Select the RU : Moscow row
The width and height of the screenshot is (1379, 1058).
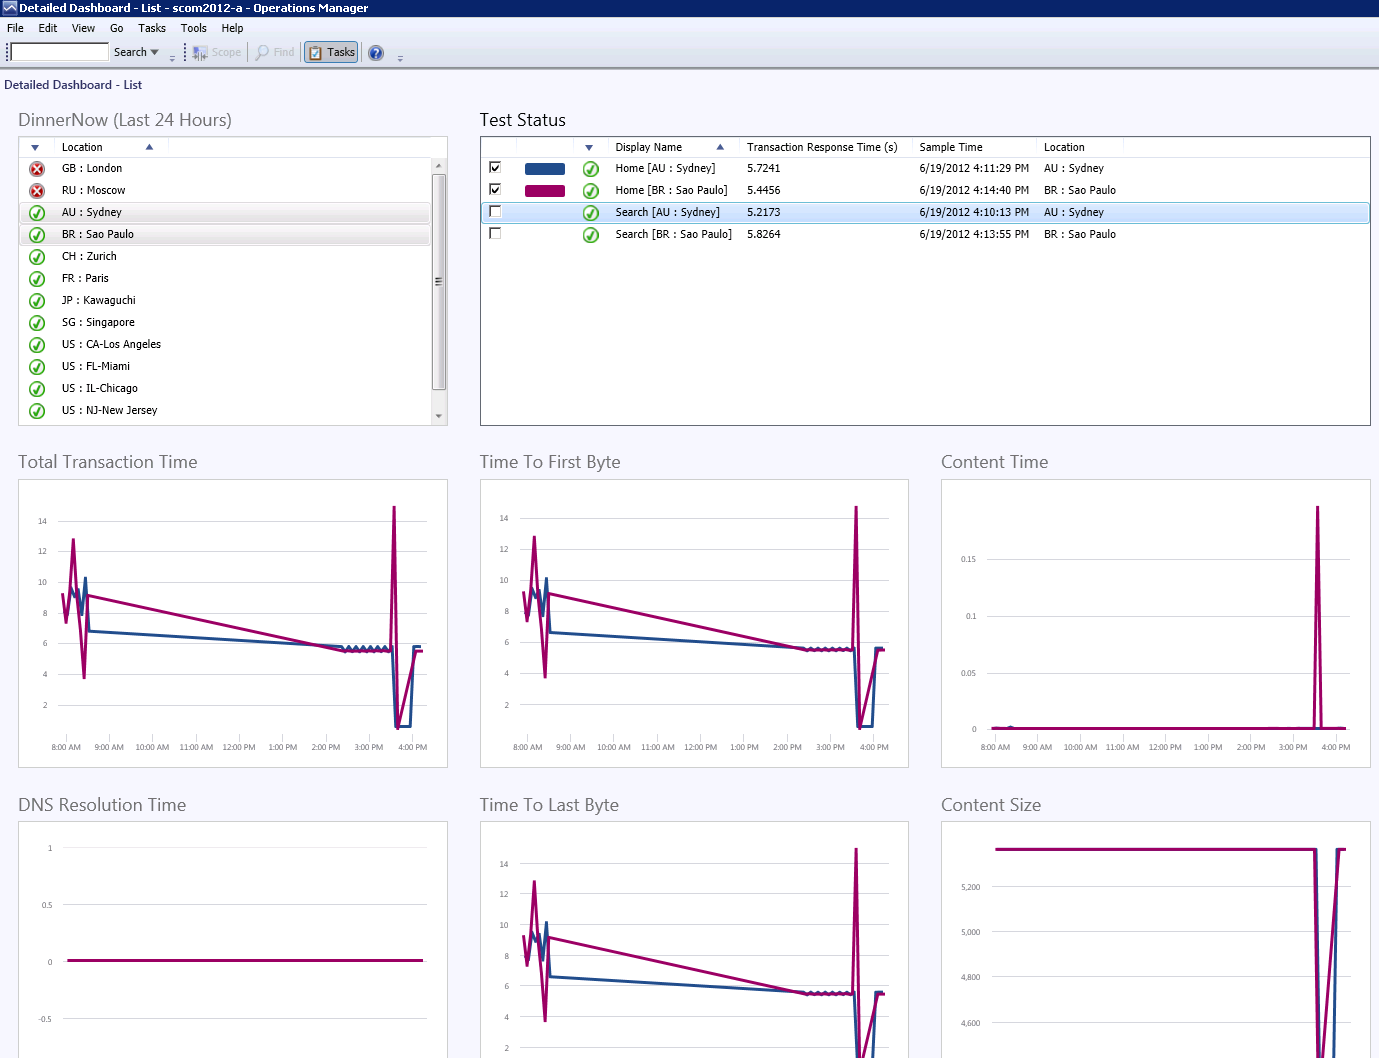[226, 191]
